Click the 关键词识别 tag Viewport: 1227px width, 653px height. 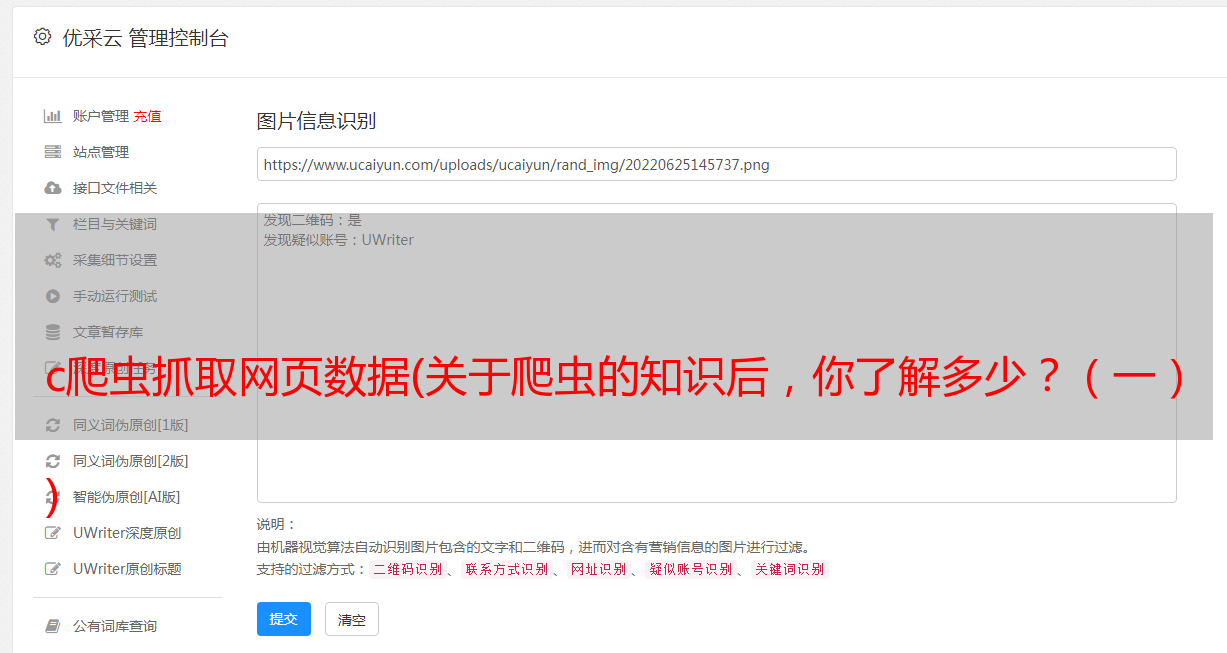point(789,569)
